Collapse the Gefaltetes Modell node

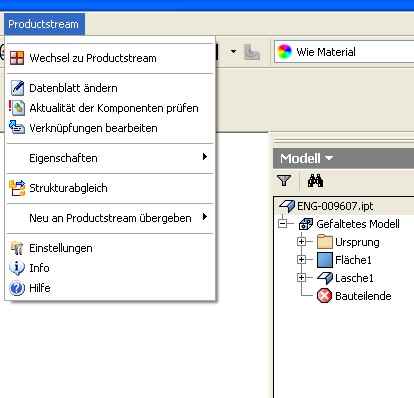(283, 223)
